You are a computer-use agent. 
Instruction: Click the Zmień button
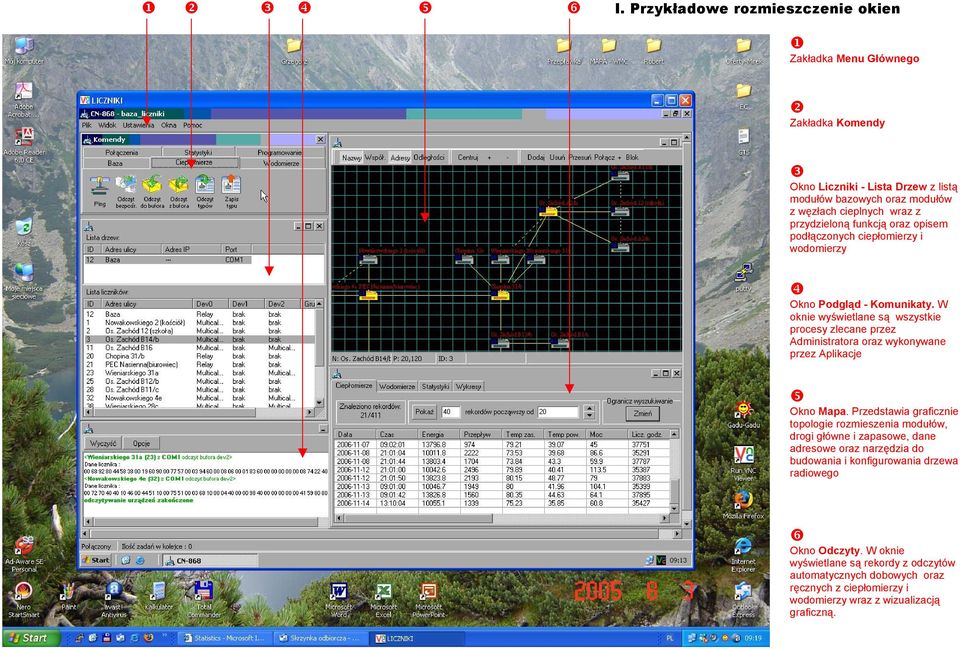tap(642, 414)
